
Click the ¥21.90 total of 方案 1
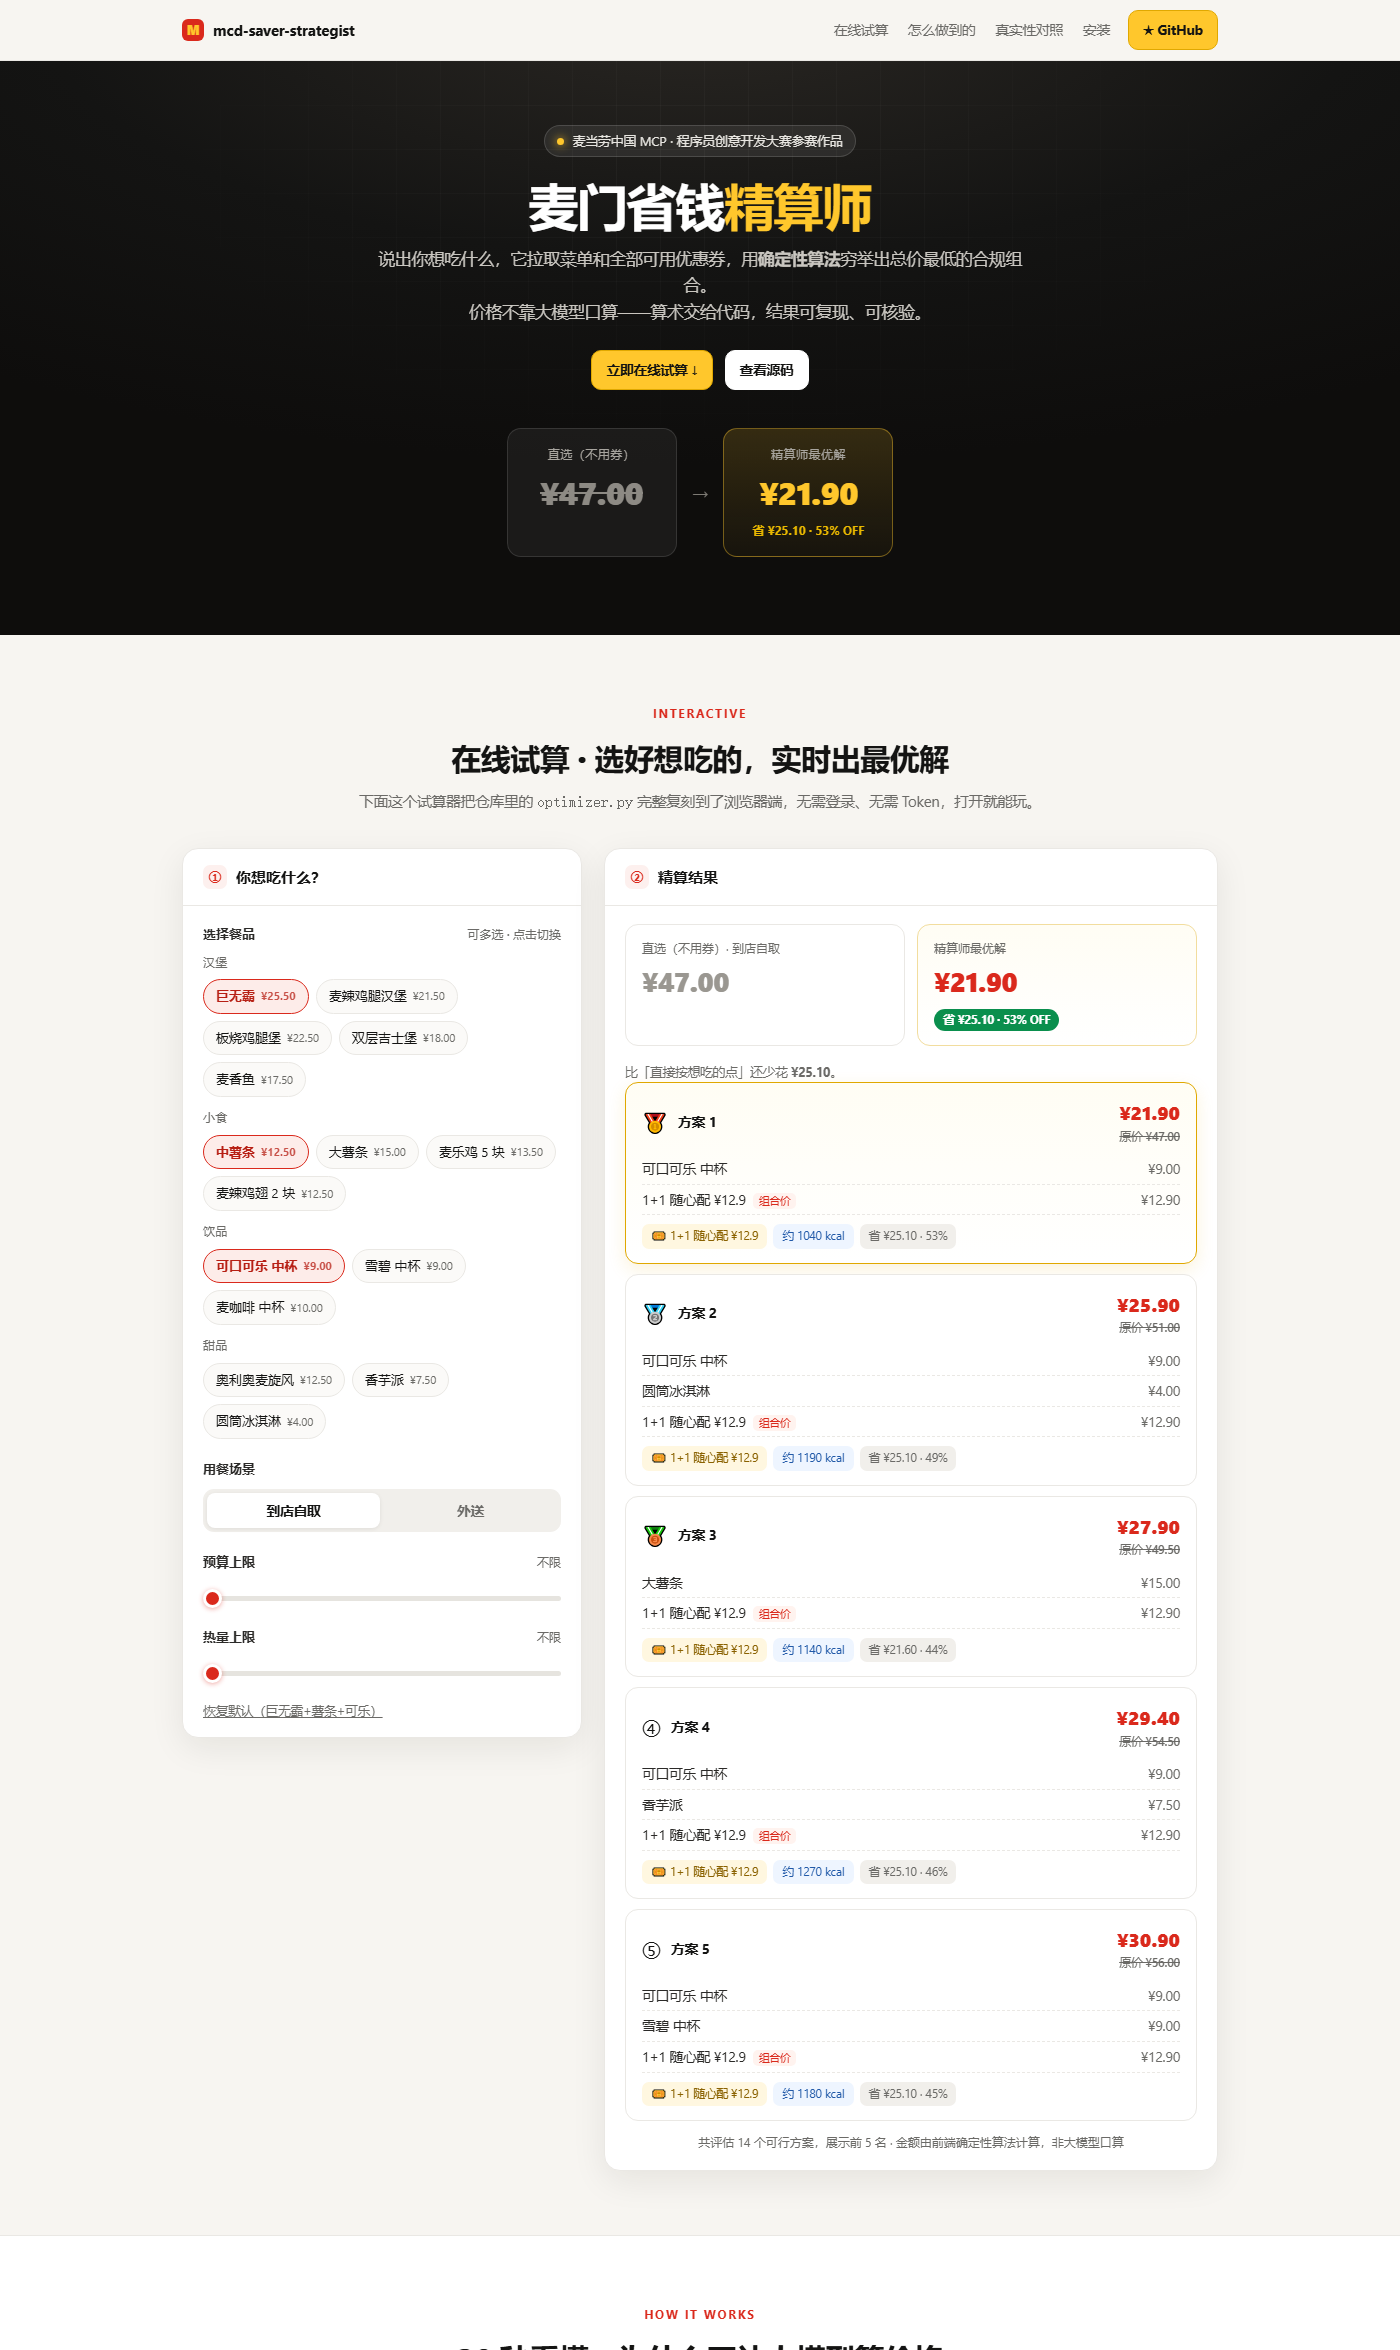(x=1149, y=1114)
